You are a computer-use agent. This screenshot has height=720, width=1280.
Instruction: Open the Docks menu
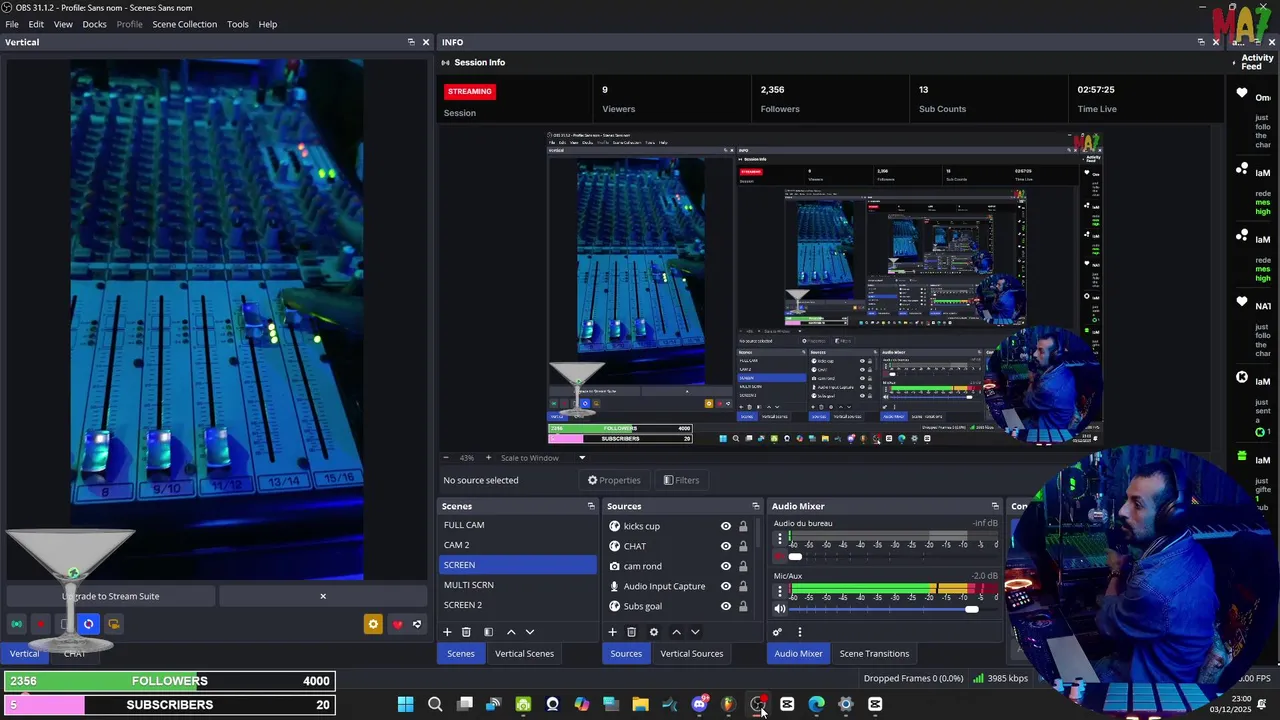[x=94, y=24]
